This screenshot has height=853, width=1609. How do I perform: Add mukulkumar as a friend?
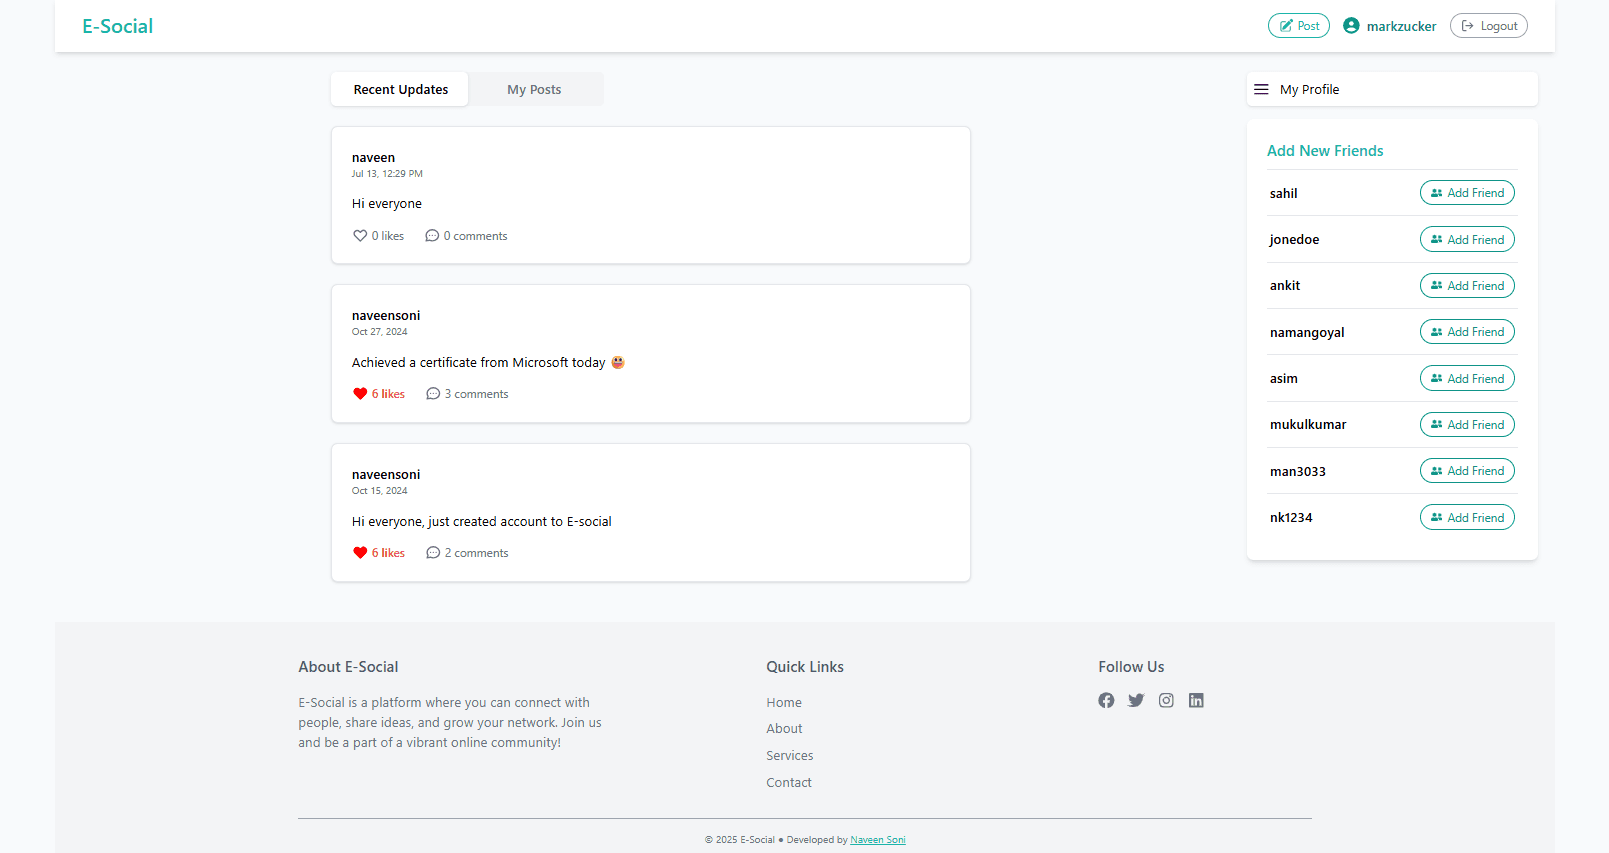(1467, 425)
